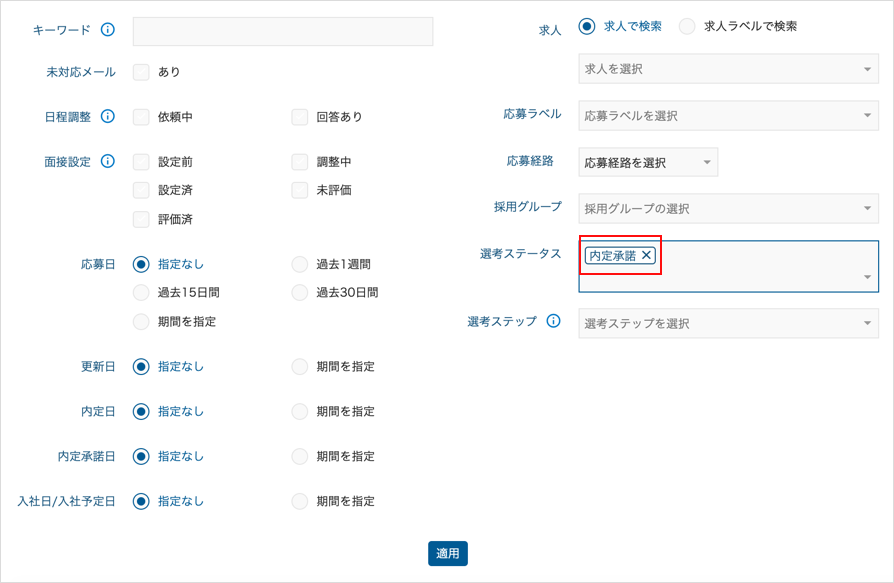This screenshot has width=894, height=583.
Task: Open the 応募ラベルを選択 dropdown
Action: tap(728, 116)
